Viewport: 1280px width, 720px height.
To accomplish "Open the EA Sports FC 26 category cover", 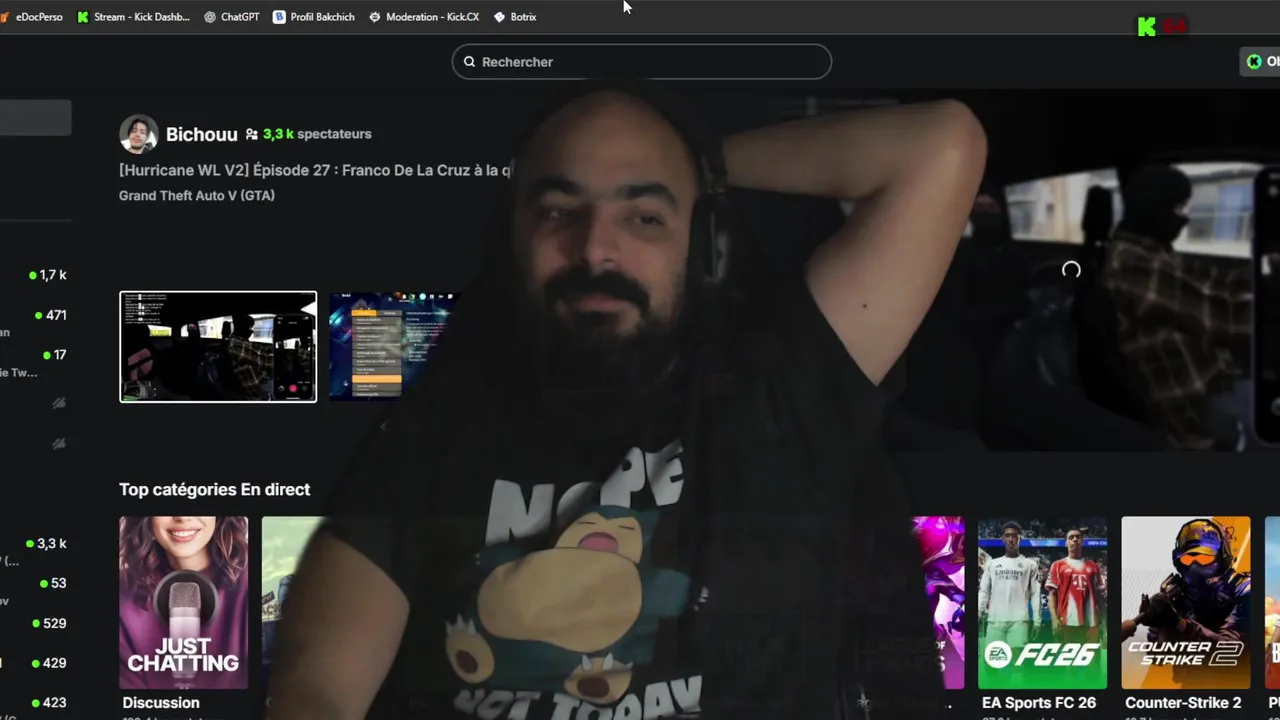I will [1042, 602].
